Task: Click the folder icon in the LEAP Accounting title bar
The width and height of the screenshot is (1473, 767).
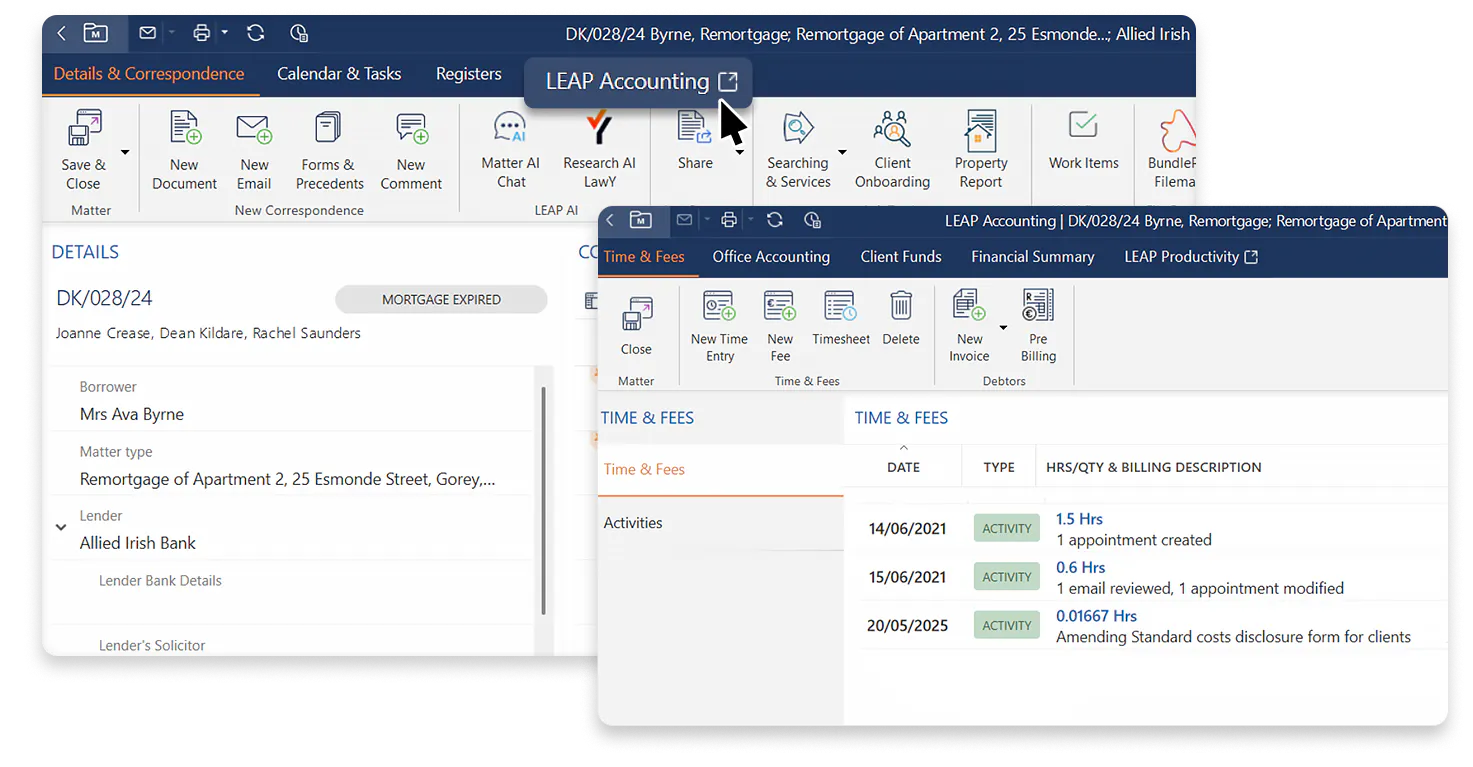Action: point(640,220)
